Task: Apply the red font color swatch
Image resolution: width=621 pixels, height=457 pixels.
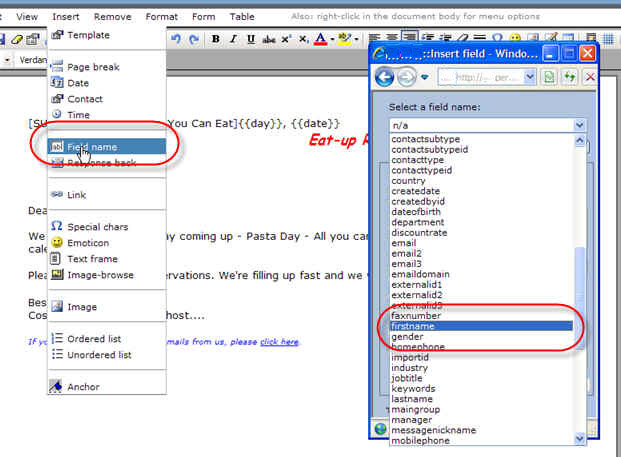Action: tap(320, 39)
